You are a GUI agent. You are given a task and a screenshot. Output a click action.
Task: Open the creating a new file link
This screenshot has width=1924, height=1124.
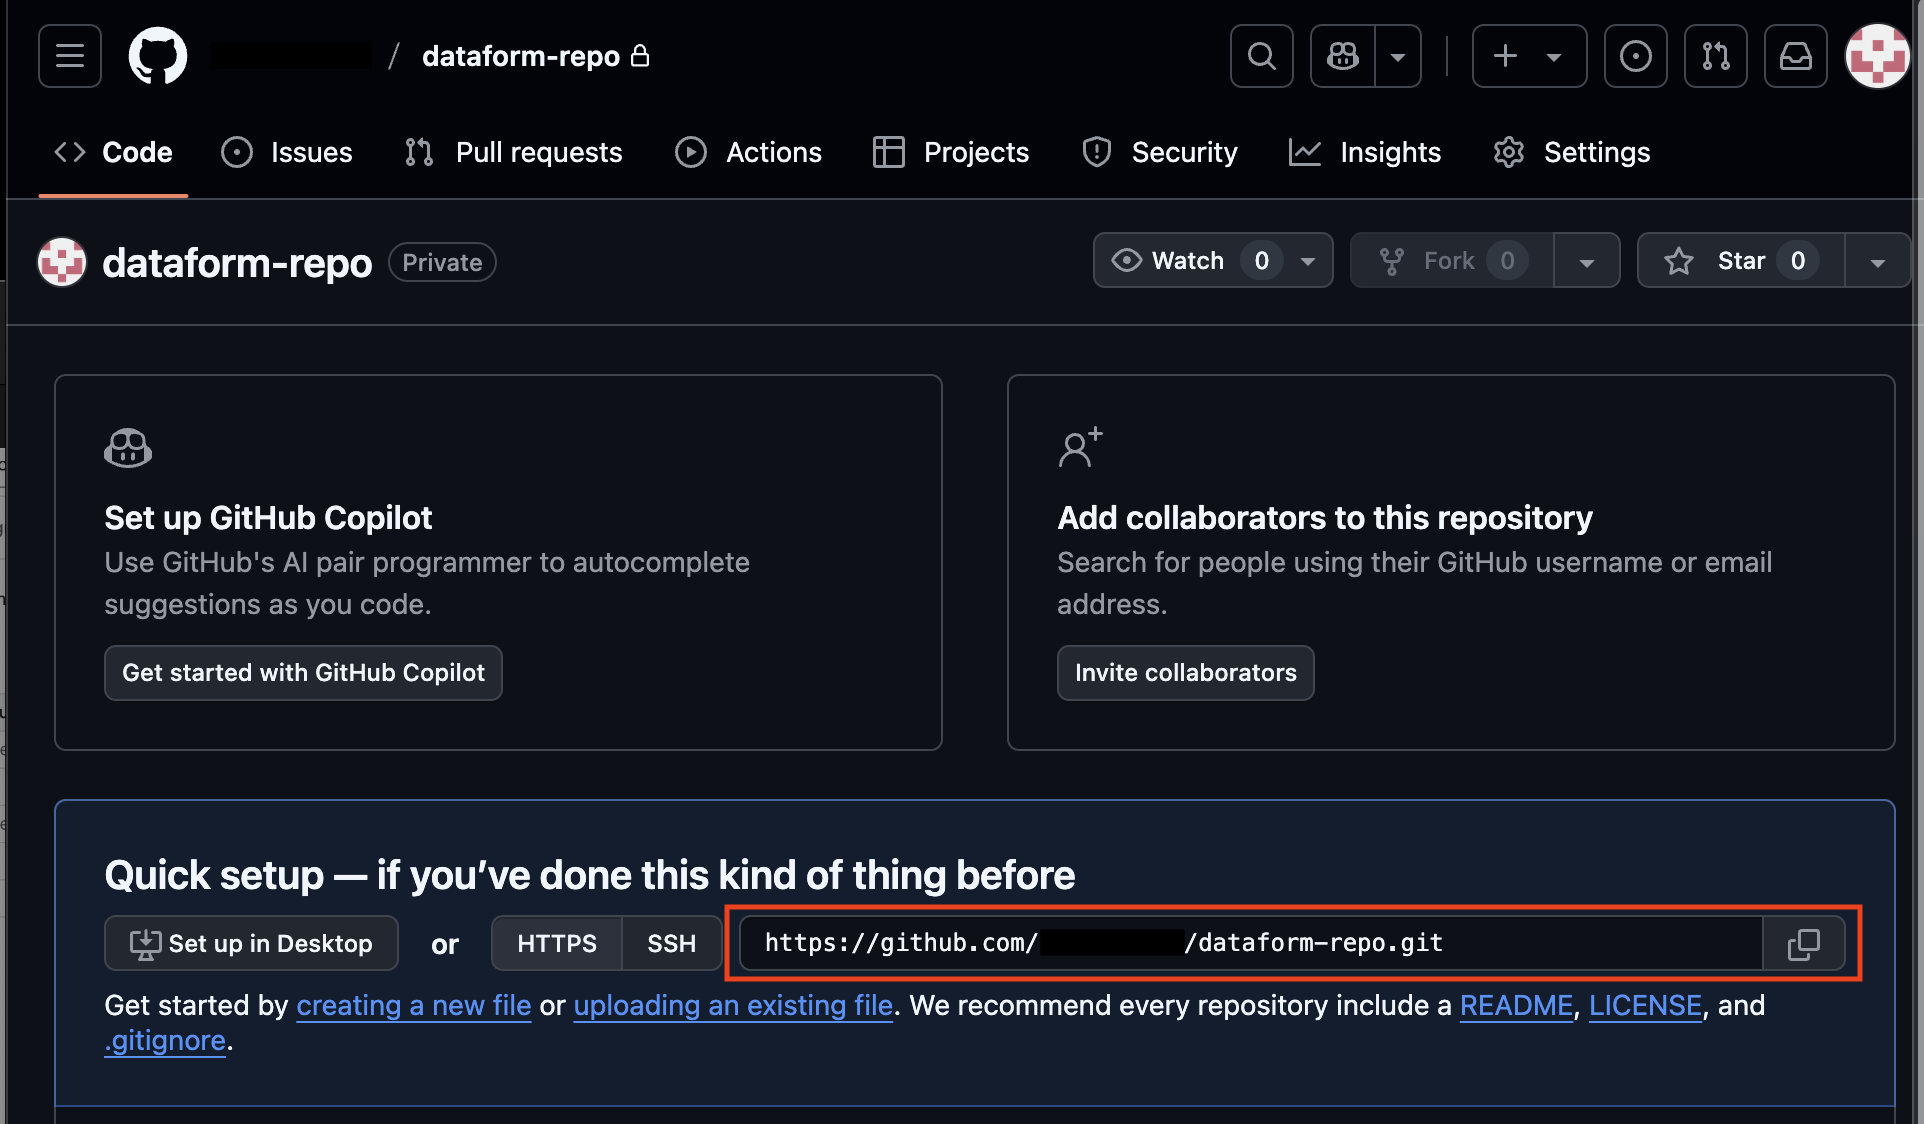(x=414, y=1005)
